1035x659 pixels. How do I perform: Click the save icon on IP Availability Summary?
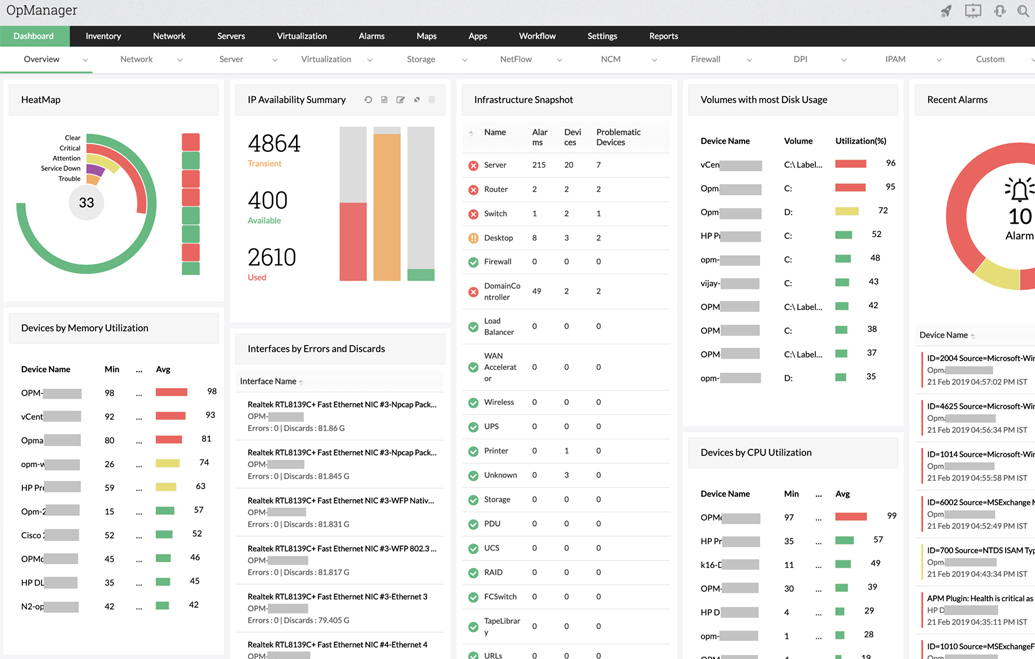(x=384, y=100)
